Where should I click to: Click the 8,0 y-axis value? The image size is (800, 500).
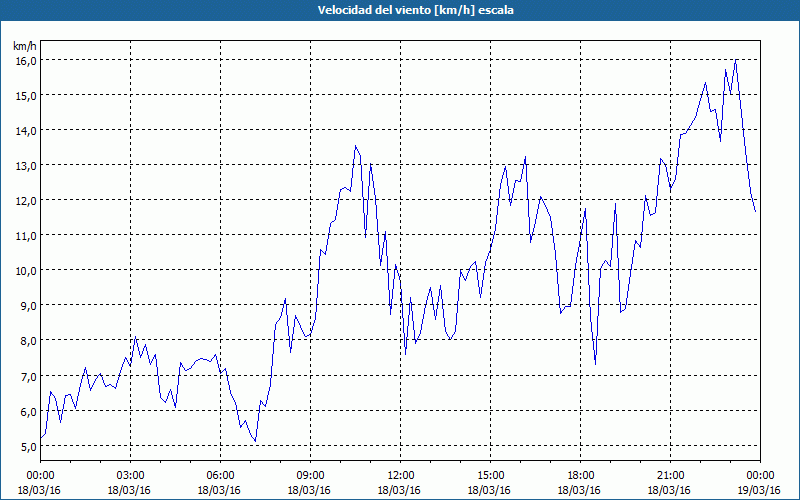pos(28,341)
